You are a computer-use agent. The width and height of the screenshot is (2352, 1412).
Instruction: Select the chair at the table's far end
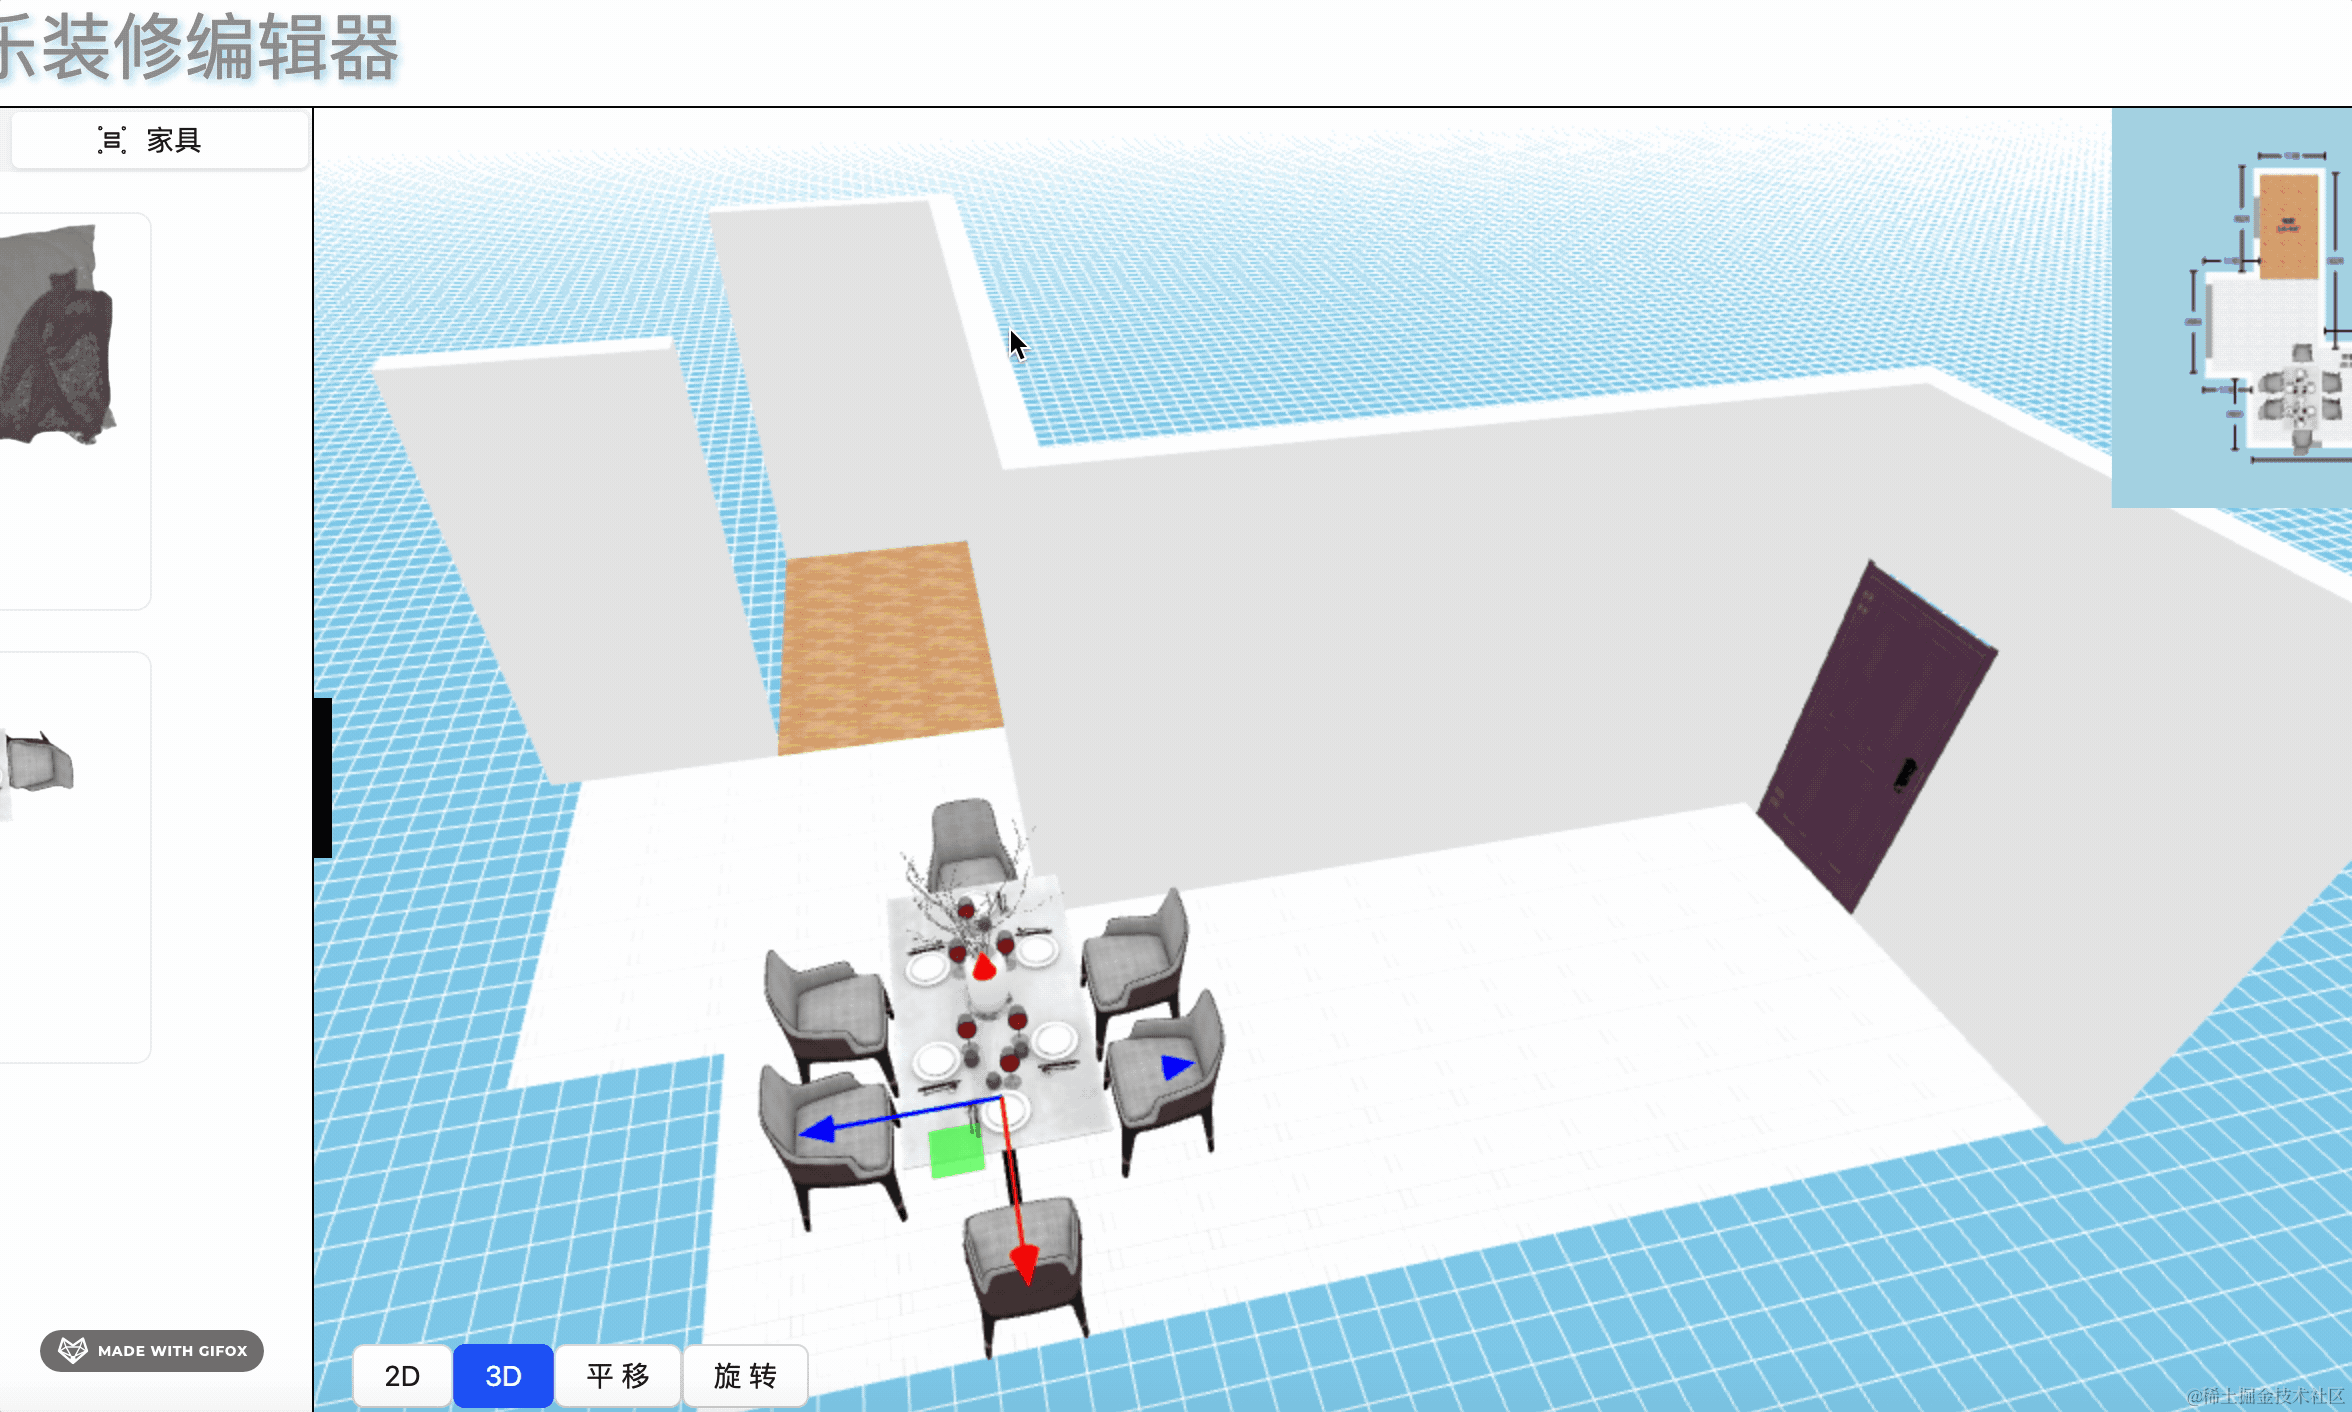[x=968, y=842]
